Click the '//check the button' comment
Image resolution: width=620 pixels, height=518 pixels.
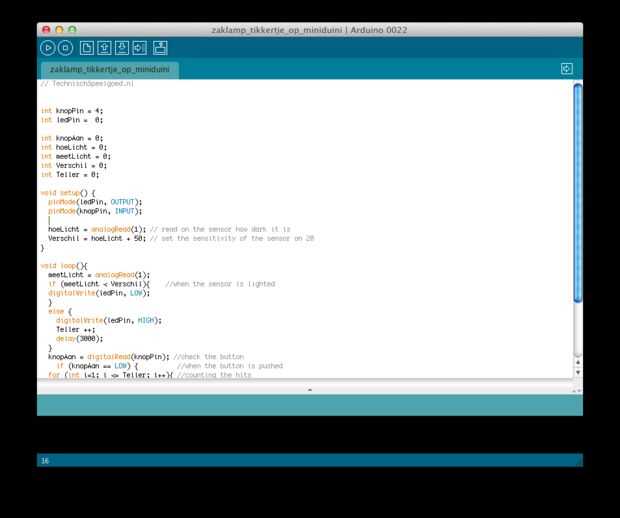pos(209,357)
